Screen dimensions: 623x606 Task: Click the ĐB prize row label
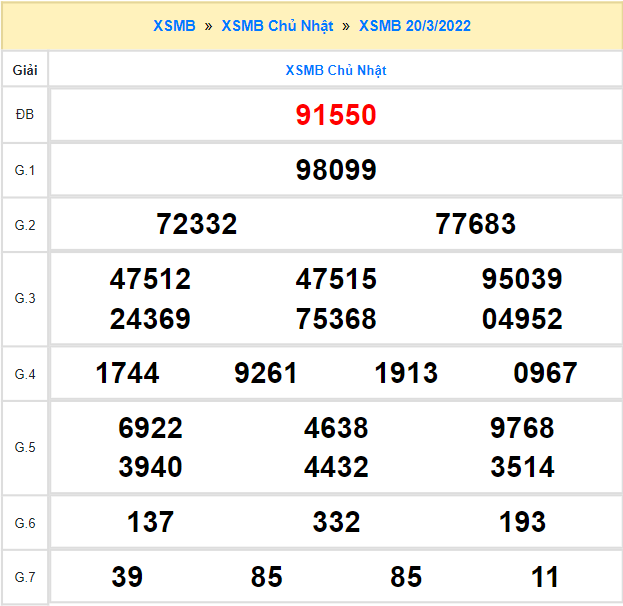coord(25,115)
